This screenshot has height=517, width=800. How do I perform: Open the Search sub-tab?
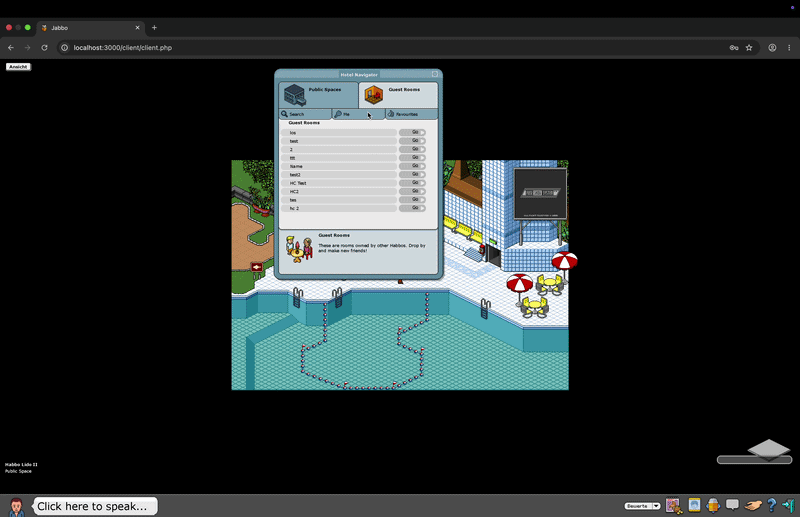click(306, 114)
